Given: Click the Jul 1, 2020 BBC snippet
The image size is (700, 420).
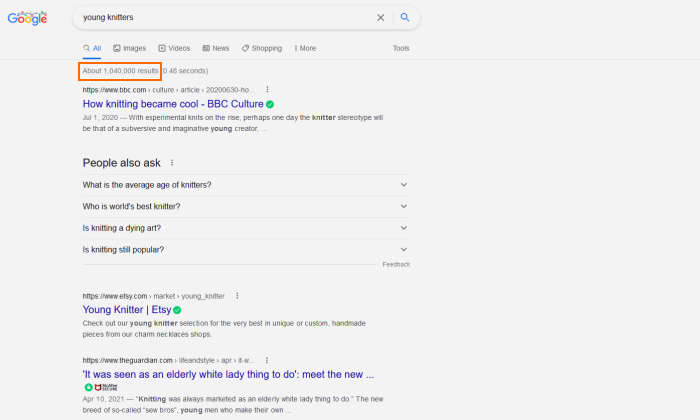Looking at the screenshot, I should [x=233, y=123].
